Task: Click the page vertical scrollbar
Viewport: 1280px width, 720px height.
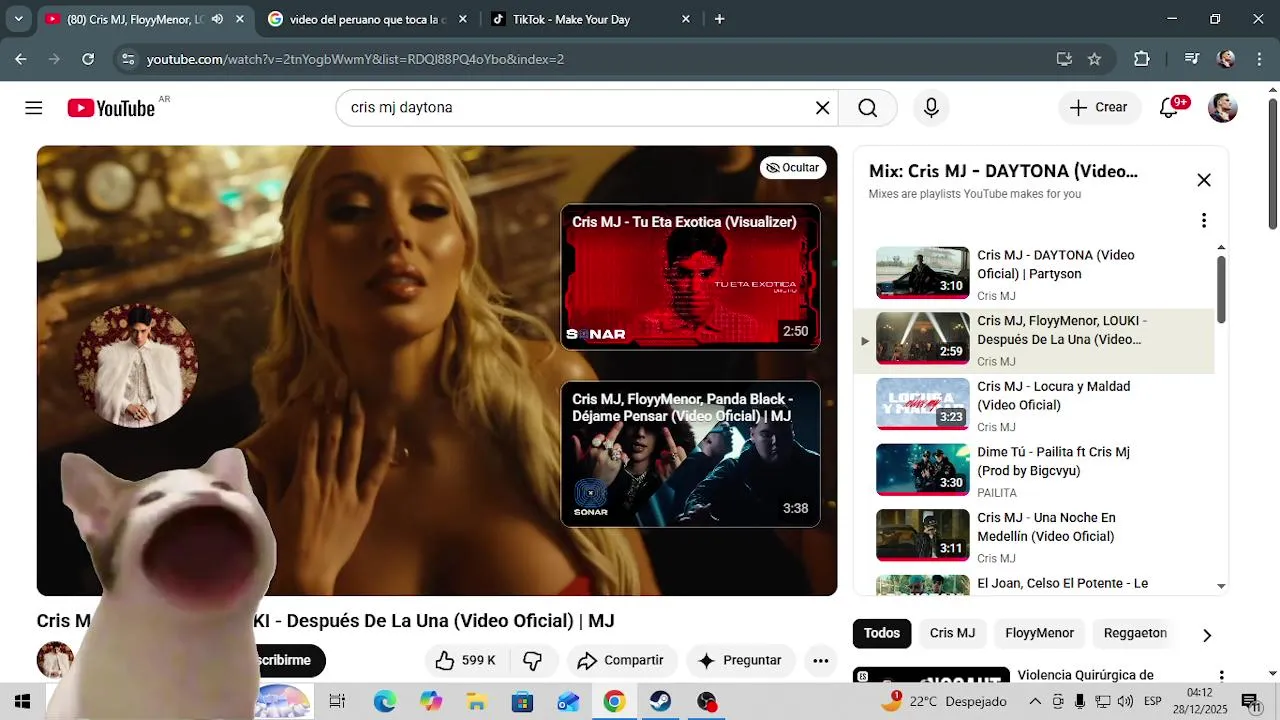Action: click(x=1272, y=164)
